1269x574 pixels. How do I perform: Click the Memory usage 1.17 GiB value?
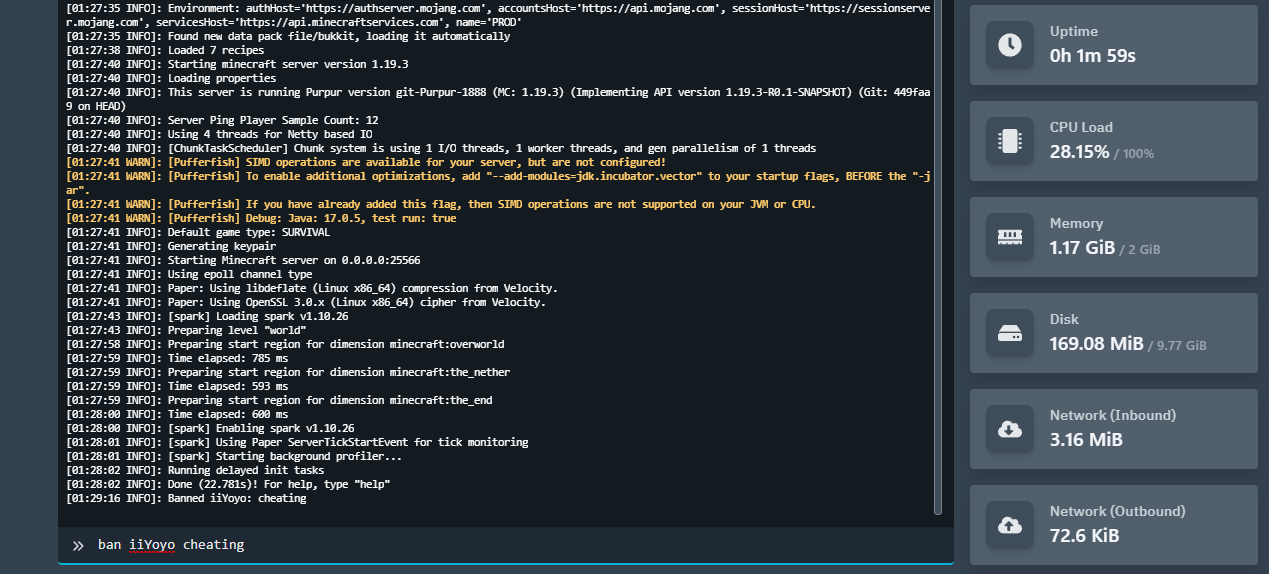tap(1082, 248)
